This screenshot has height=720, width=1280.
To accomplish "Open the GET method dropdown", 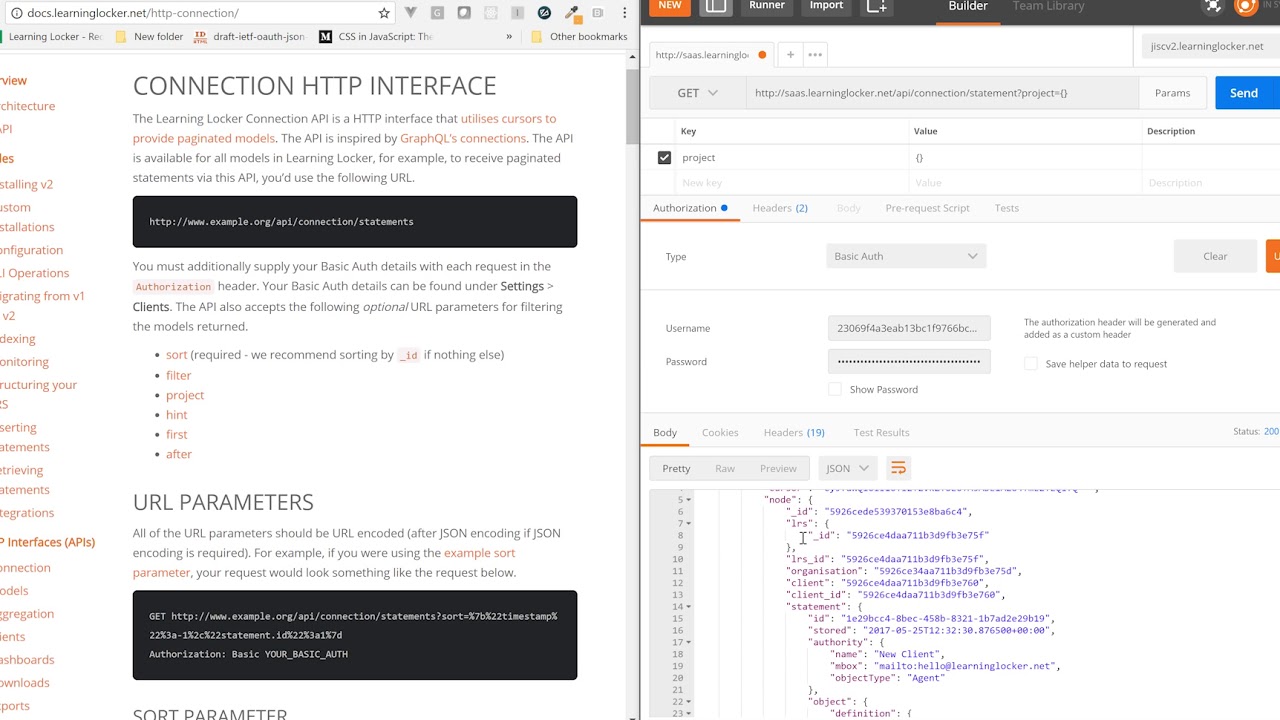I will point(697,93).
